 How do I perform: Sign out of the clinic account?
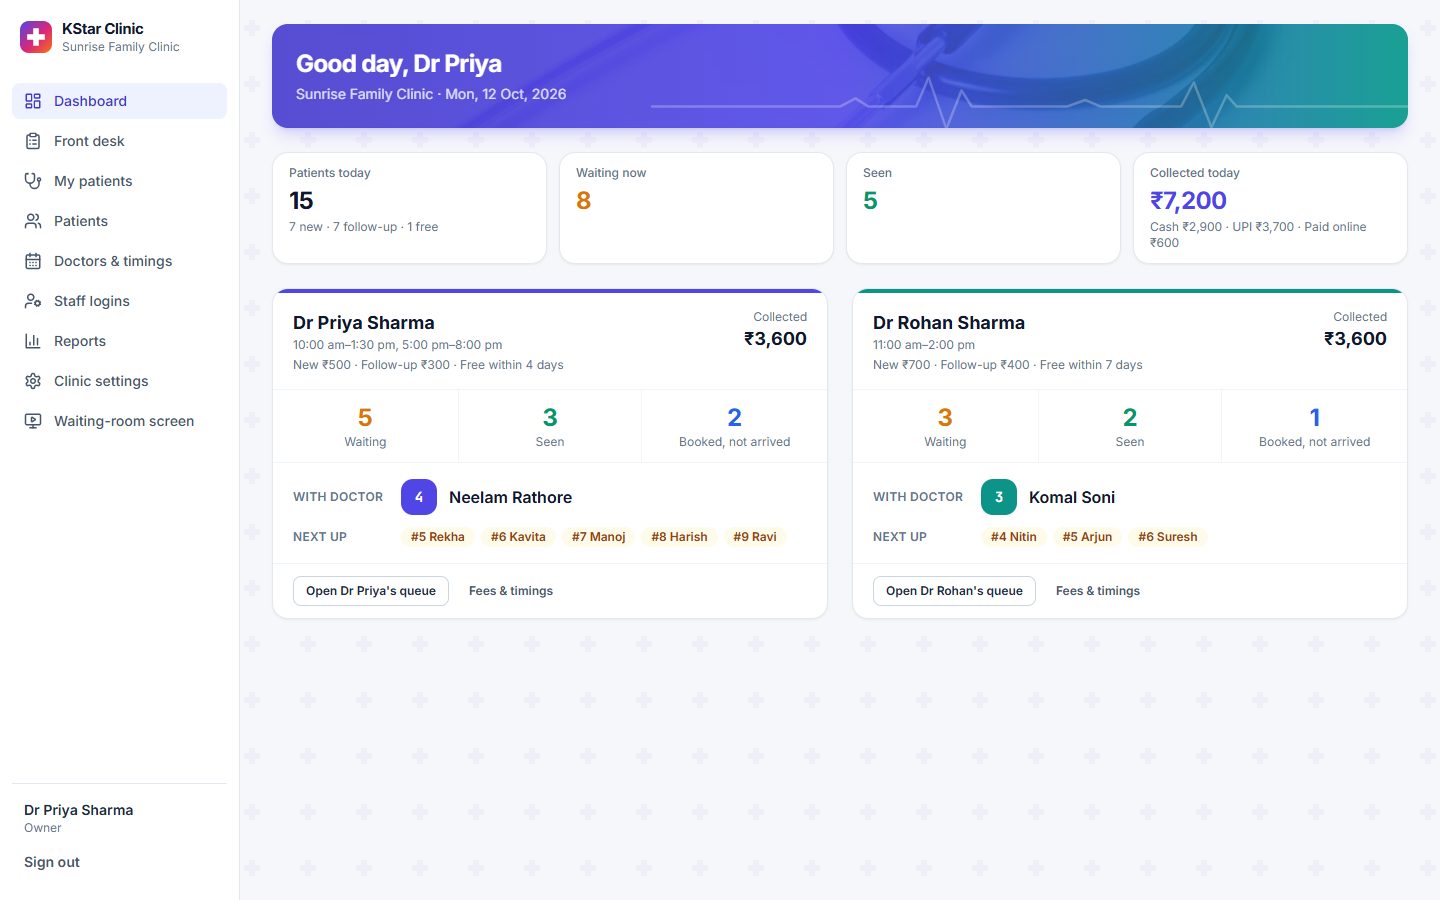(52, 862)
